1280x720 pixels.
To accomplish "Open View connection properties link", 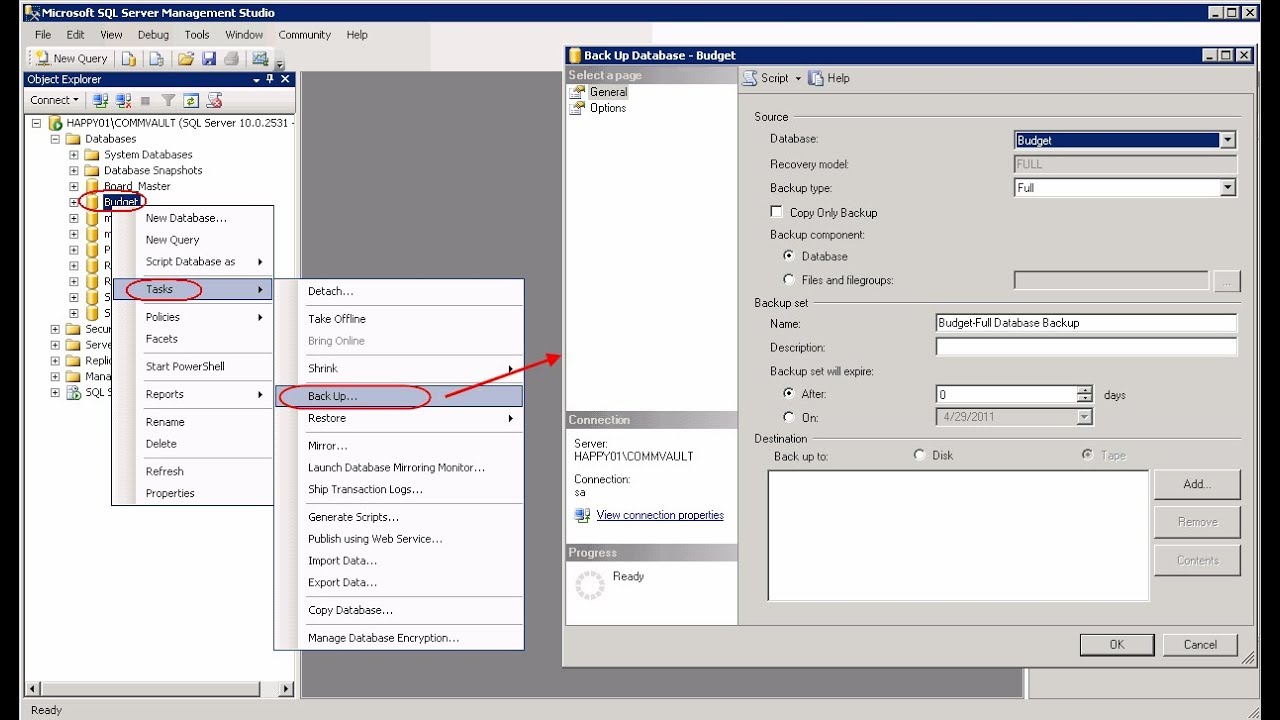I will tap(660, 515).
